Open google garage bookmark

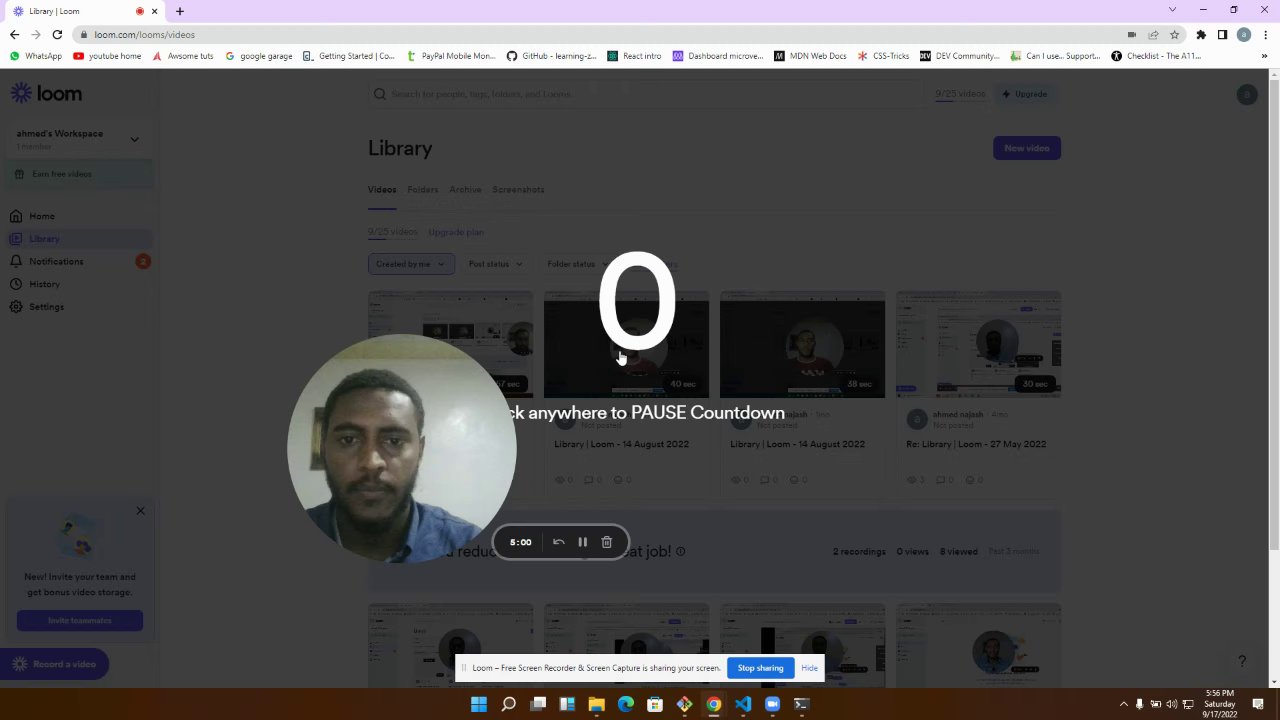click(259, 56)
